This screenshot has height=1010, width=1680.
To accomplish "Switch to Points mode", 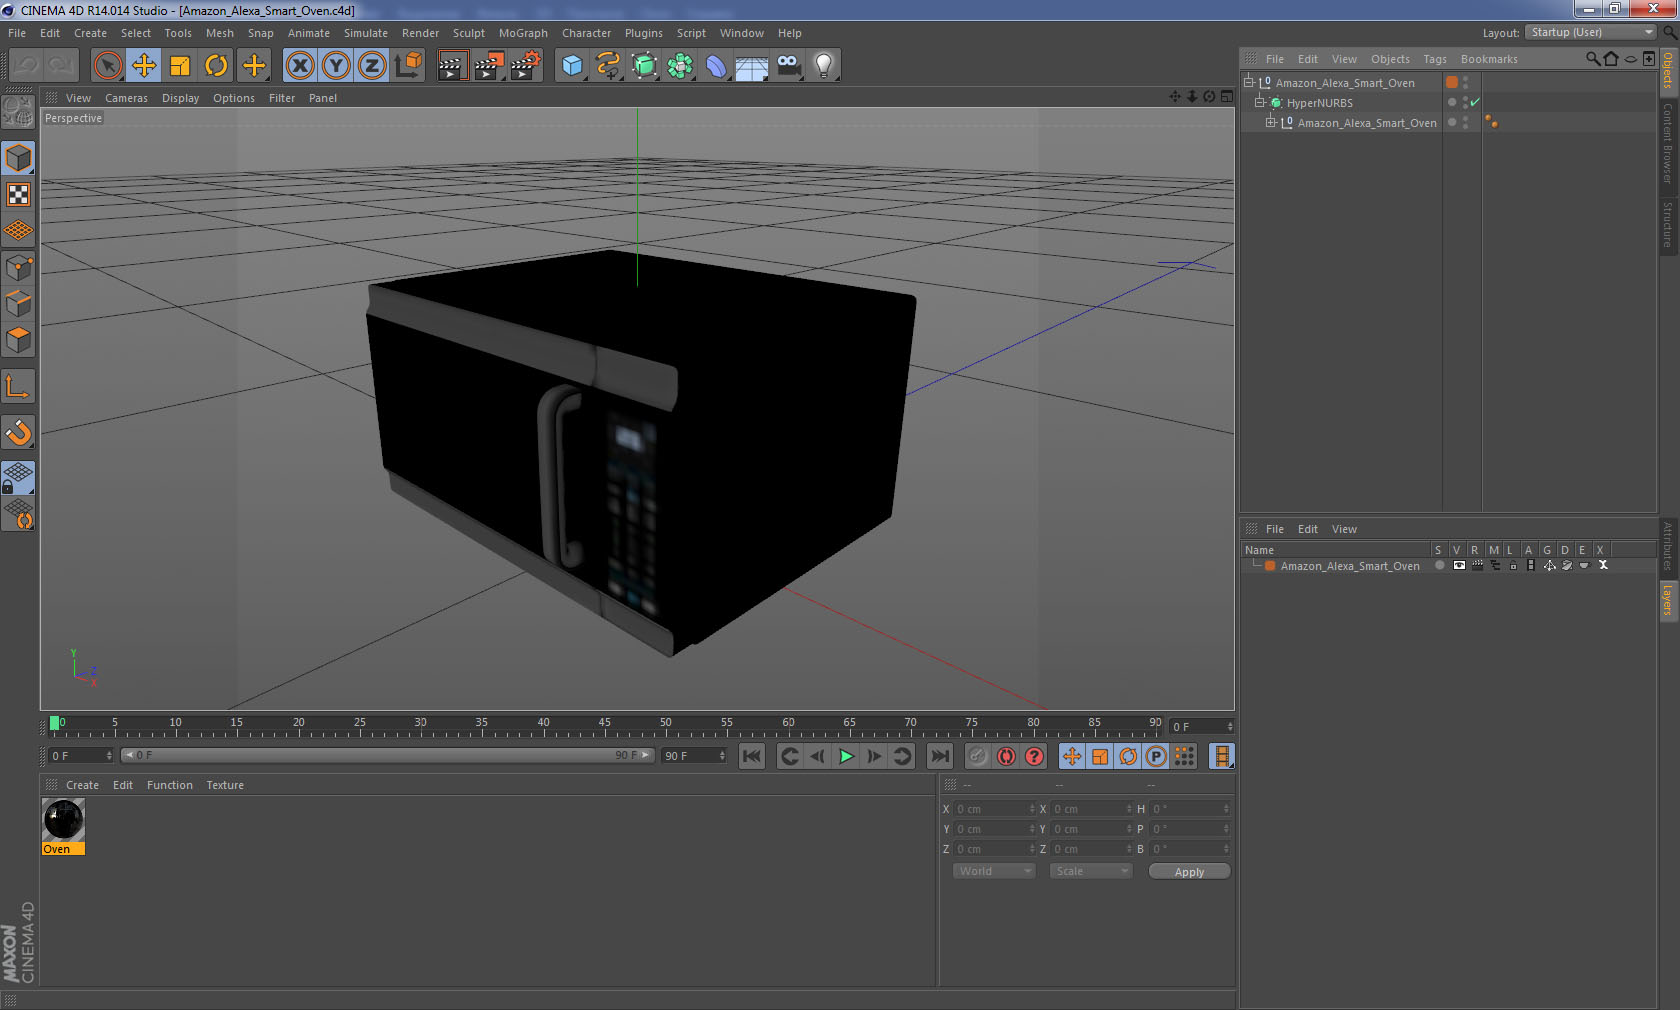I will pos(19,268).
